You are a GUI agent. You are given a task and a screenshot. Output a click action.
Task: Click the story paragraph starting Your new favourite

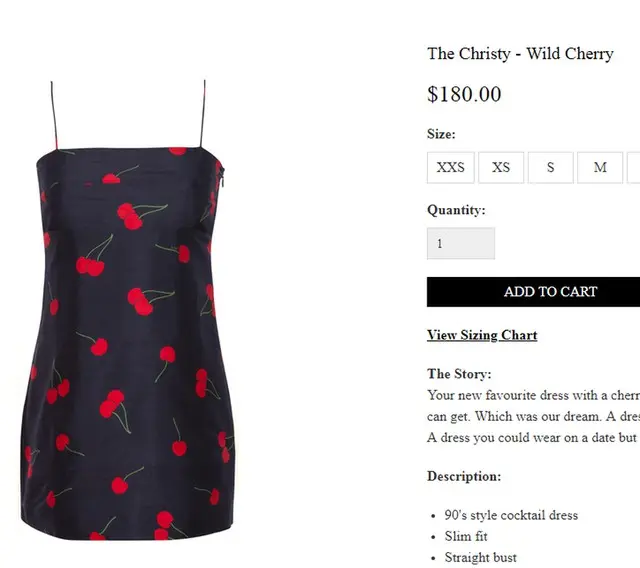click(533, 416)
